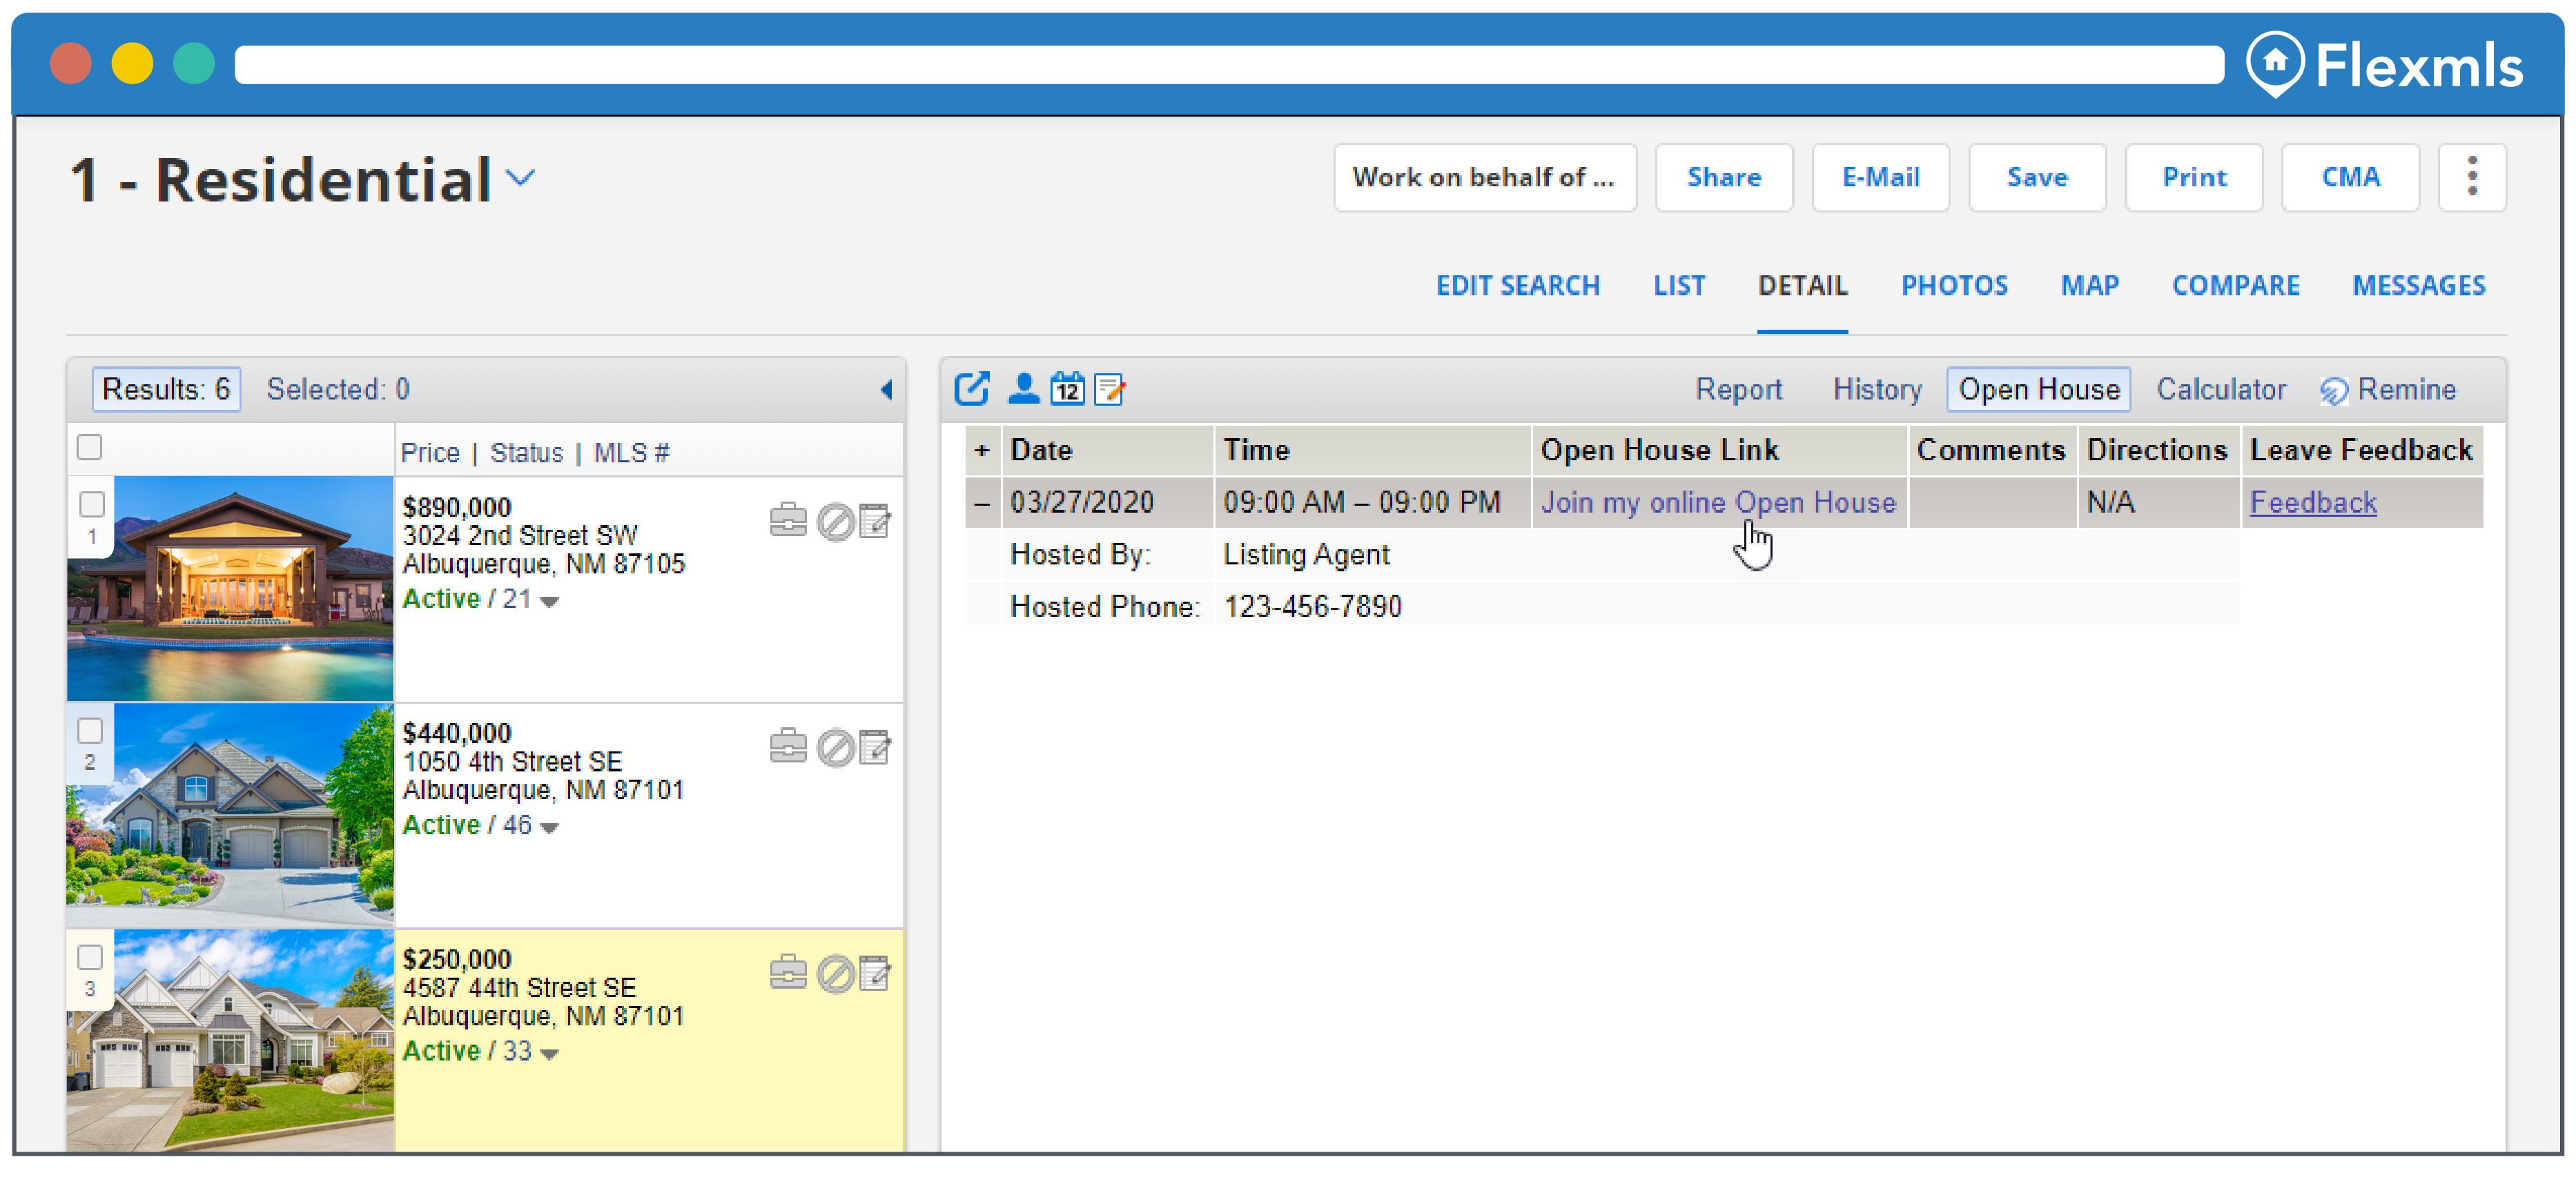The width and height of the screenshot is (2576, 1184).
Task: Click notes icon for 1050 4th Street SE
Action: pos(875,746)
